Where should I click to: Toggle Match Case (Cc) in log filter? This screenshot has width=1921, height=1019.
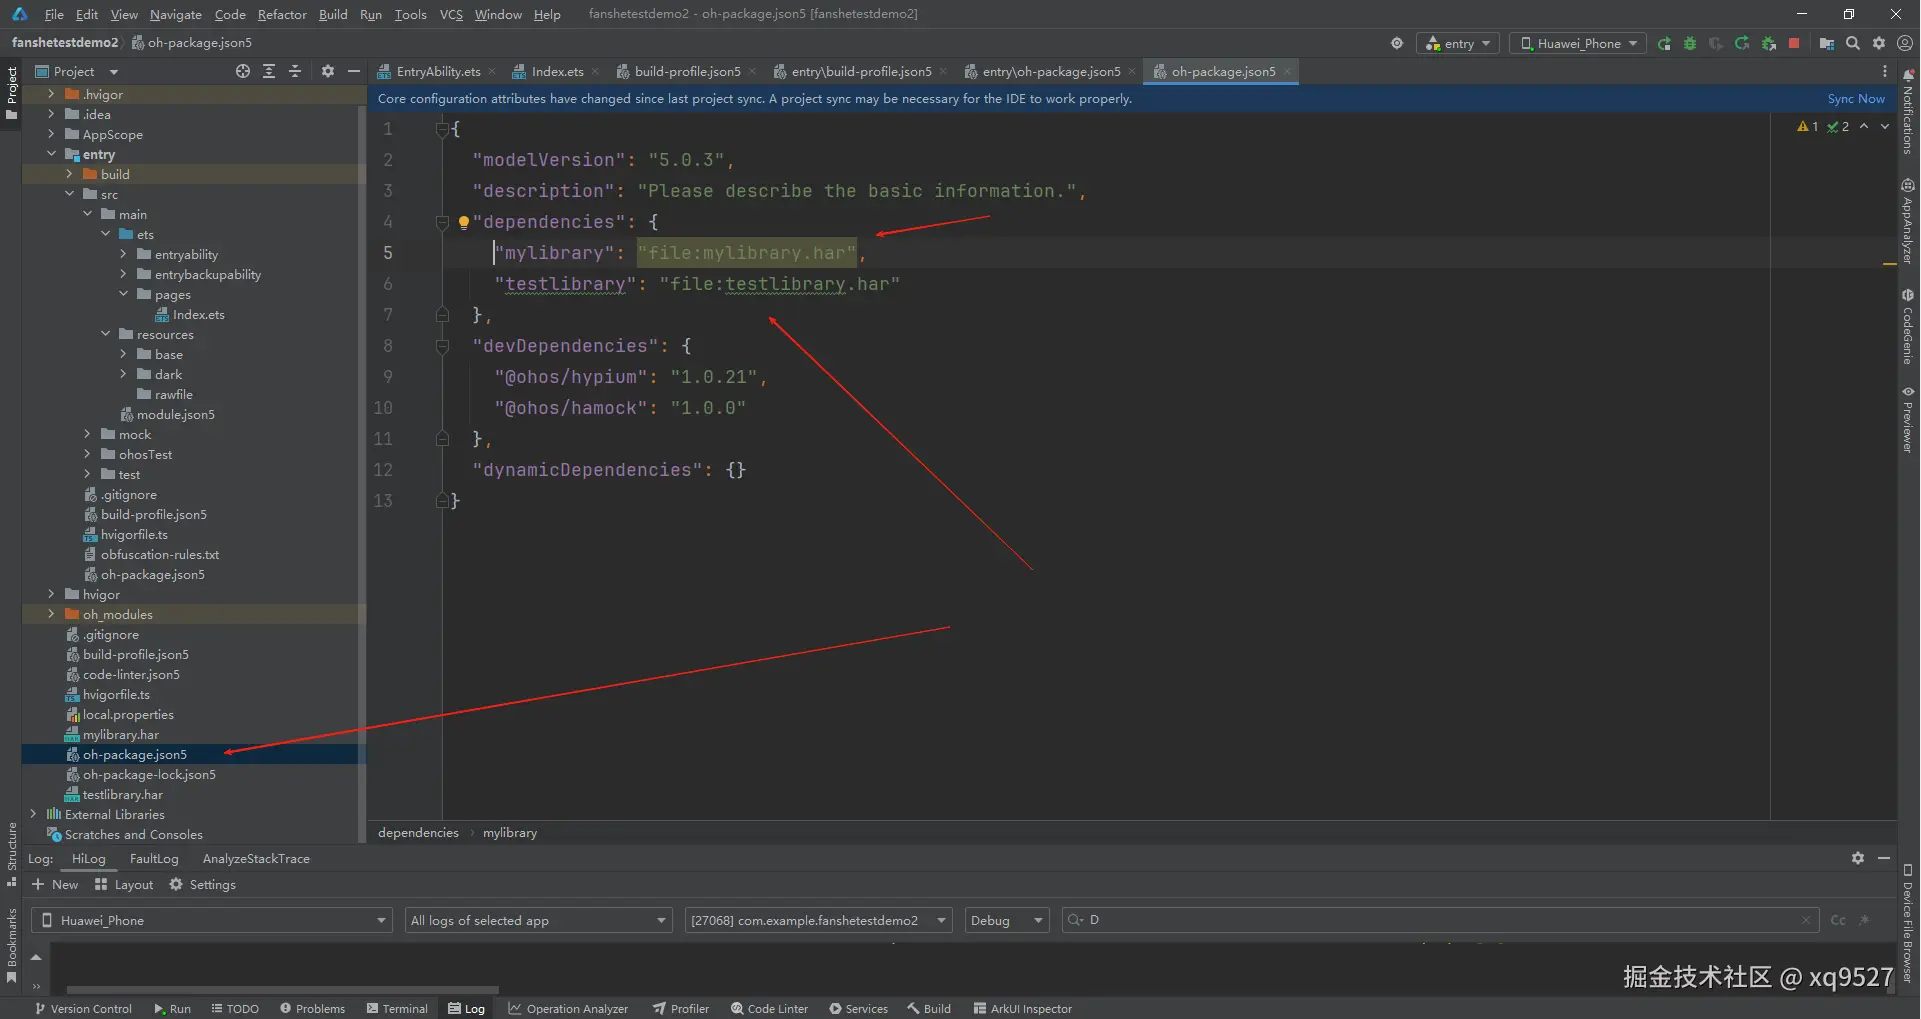(1838, 920)
